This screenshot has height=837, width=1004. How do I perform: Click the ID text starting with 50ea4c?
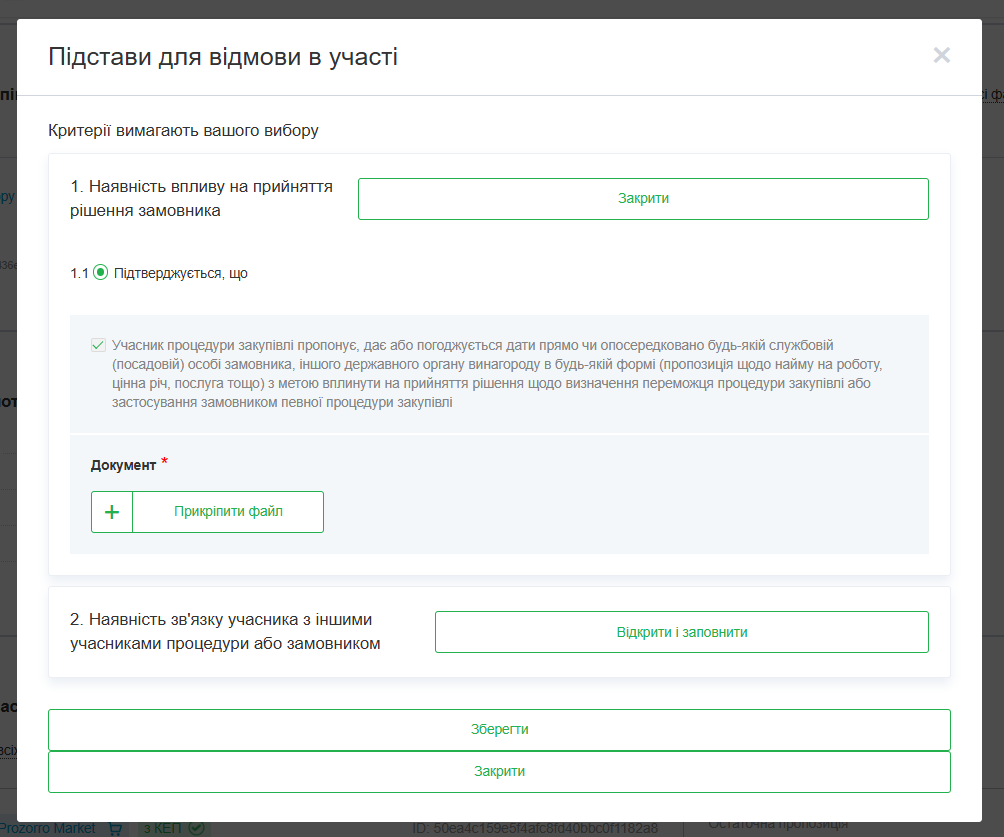coord(535,828)
